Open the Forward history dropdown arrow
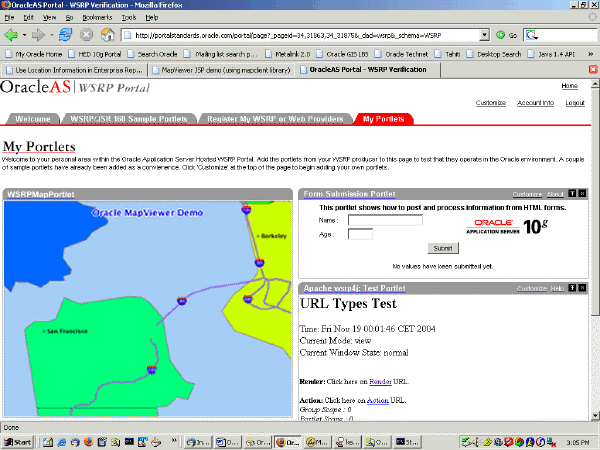The height and width of the screenshot is (450, 600). (x=52, y=35)
